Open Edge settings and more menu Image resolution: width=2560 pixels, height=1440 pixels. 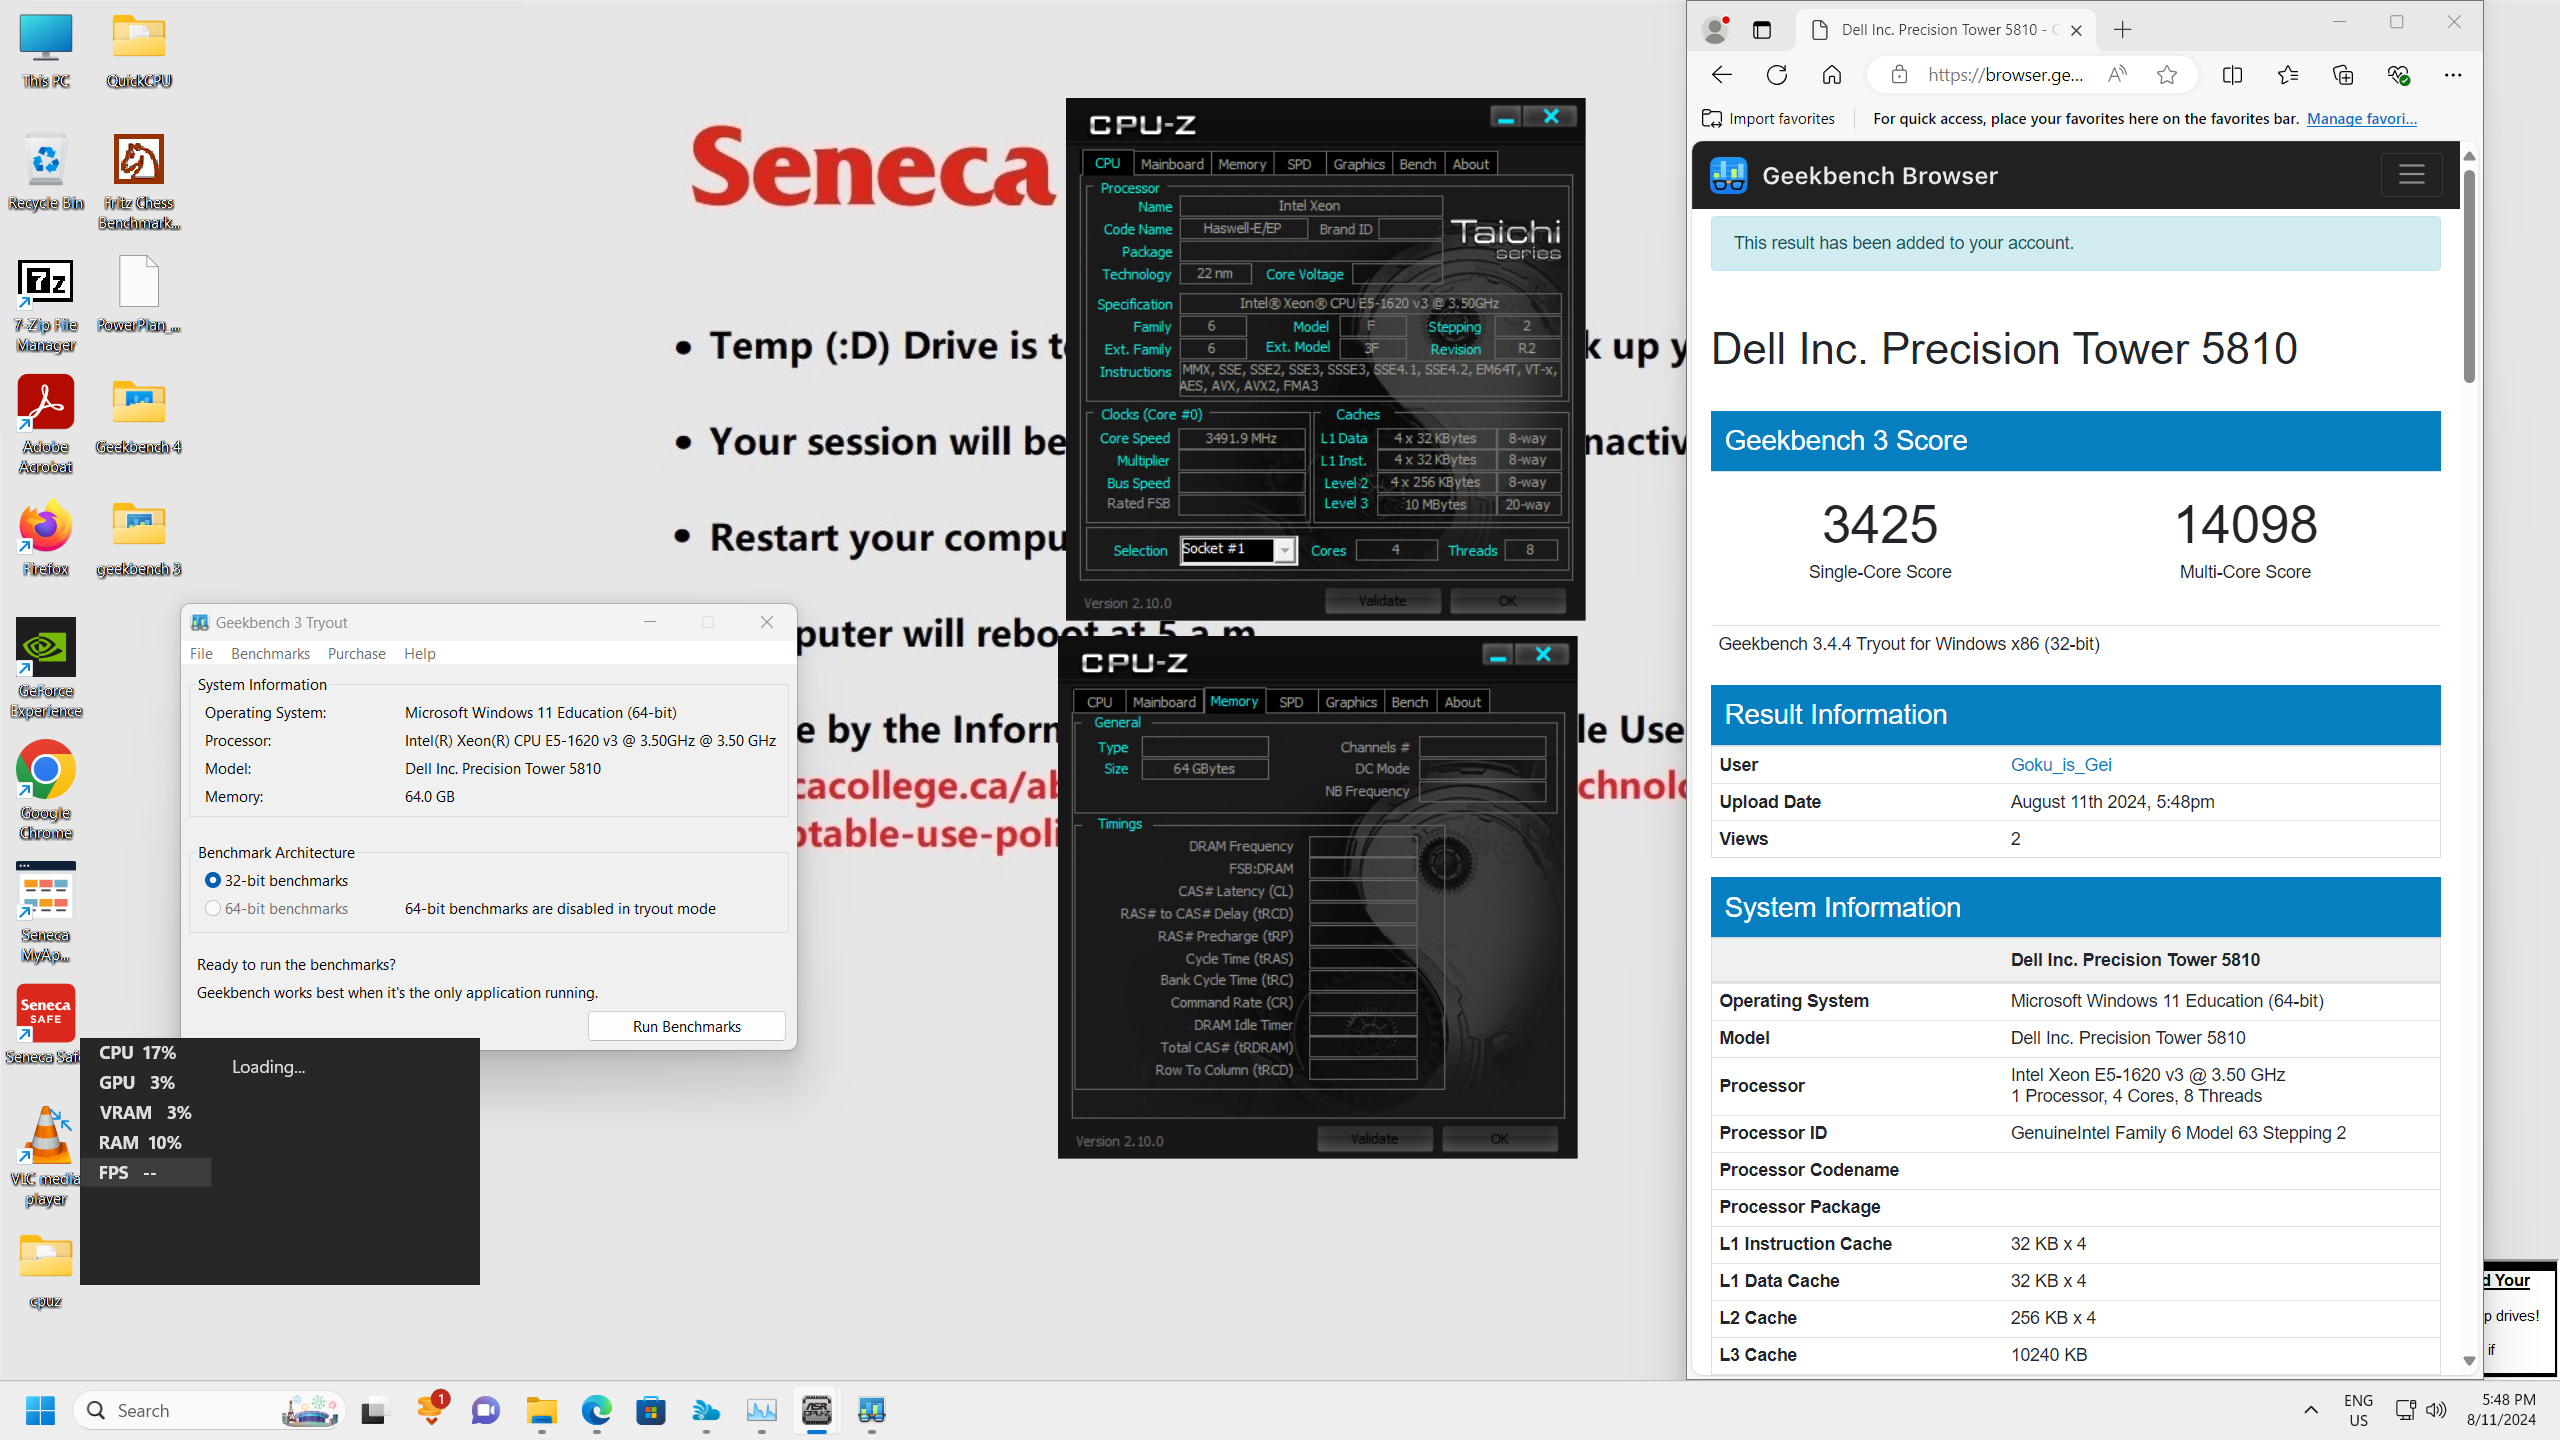click(x=2453, y=75)
